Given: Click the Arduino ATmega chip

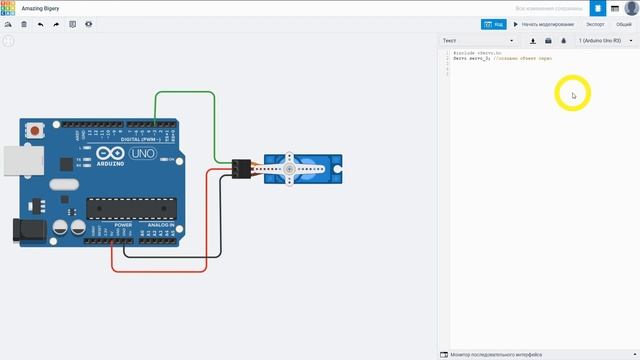Looking at the screenshot, I should [x=131, y=209].
